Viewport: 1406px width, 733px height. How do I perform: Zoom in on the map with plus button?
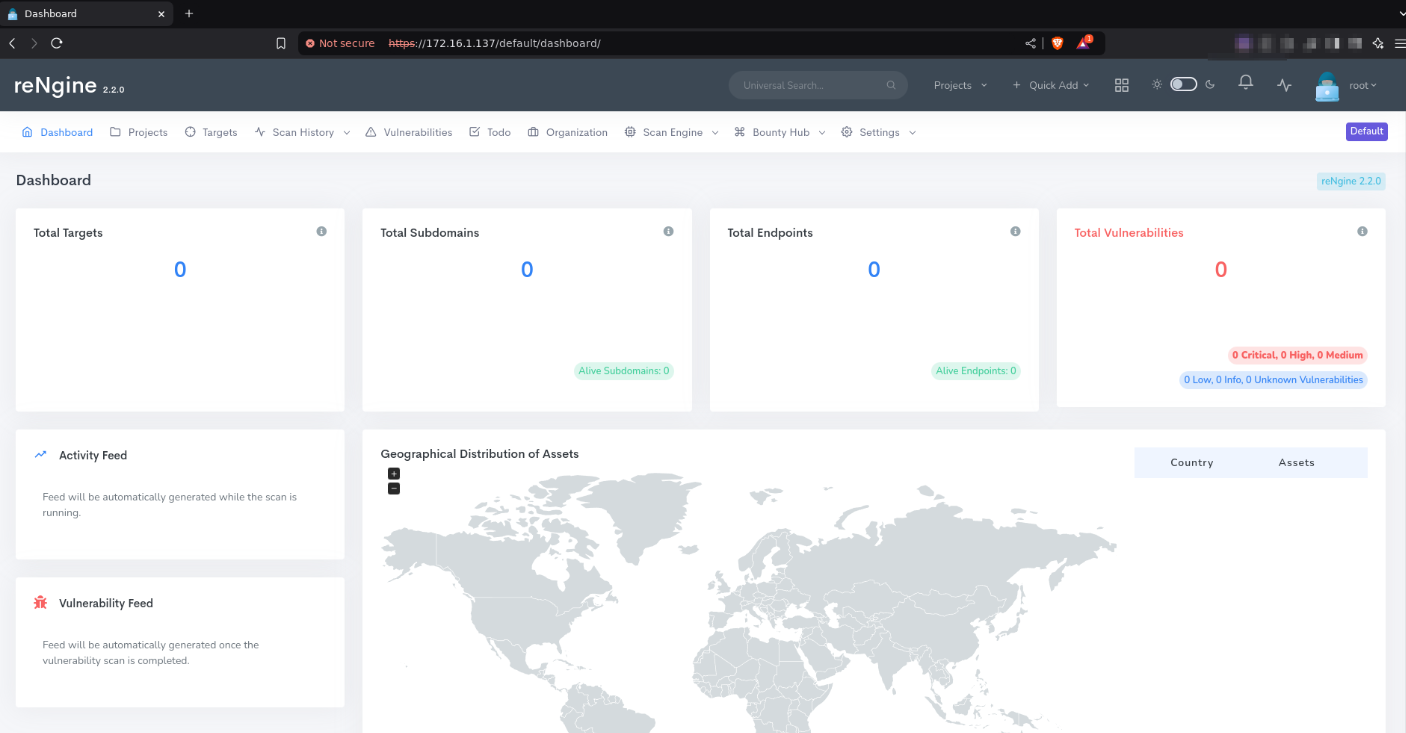tap(394, 473)
